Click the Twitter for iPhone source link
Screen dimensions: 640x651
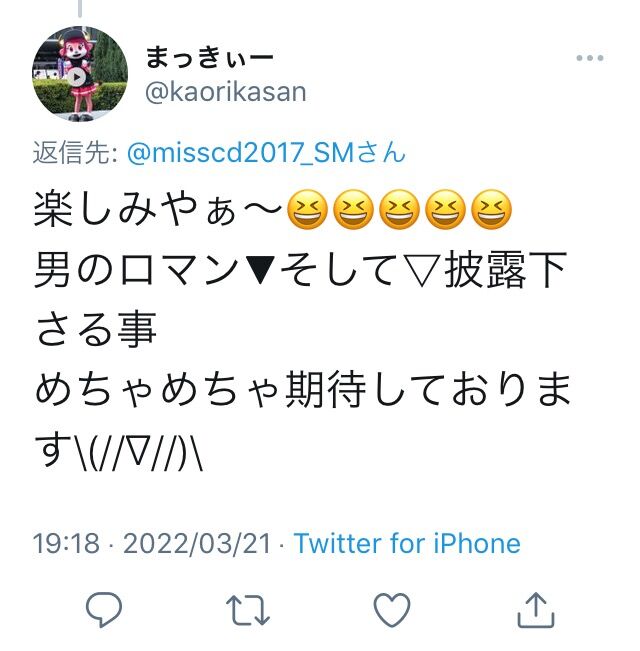[407, 543]
